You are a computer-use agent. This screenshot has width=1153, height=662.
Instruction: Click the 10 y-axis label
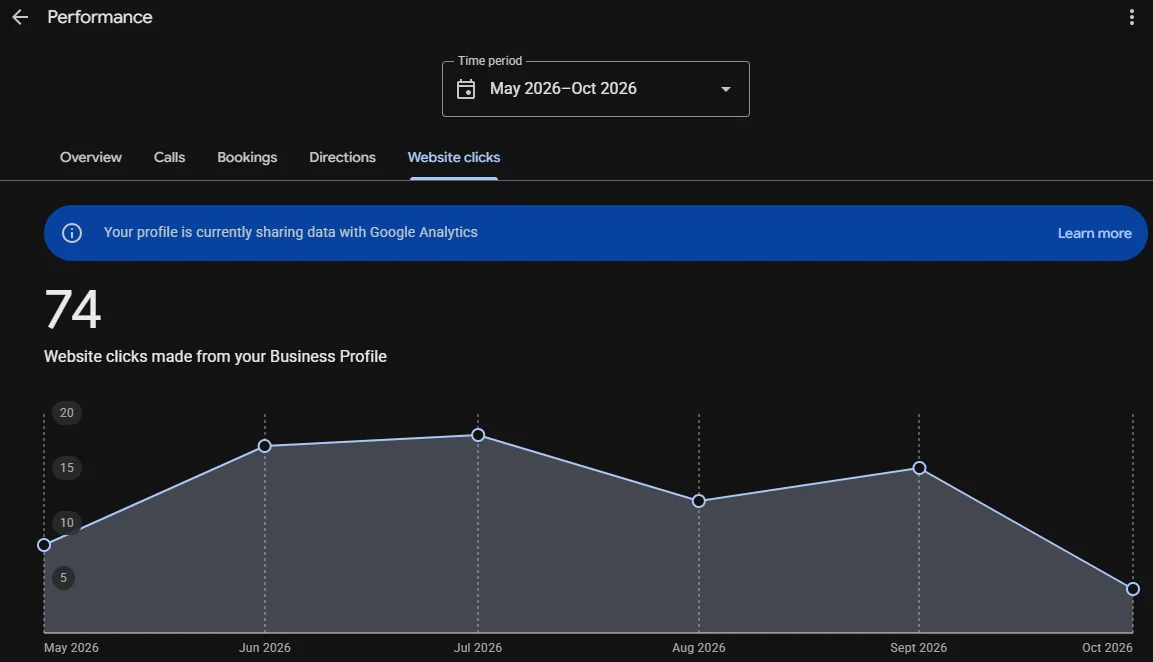[x=67, y=523]
